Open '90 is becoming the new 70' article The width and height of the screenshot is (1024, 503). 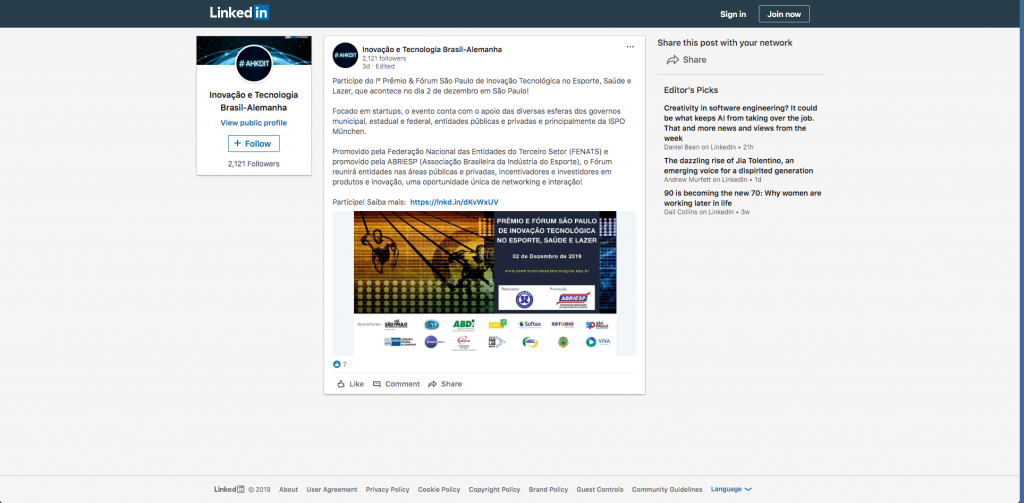743,199
